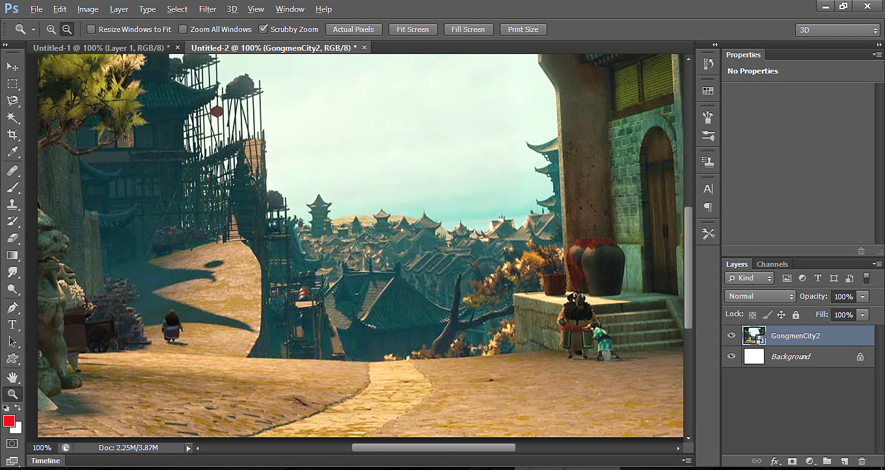Select the Pen tool
Image resolution: width=885 pixels, height=470 pixels.
pos(12,308)
